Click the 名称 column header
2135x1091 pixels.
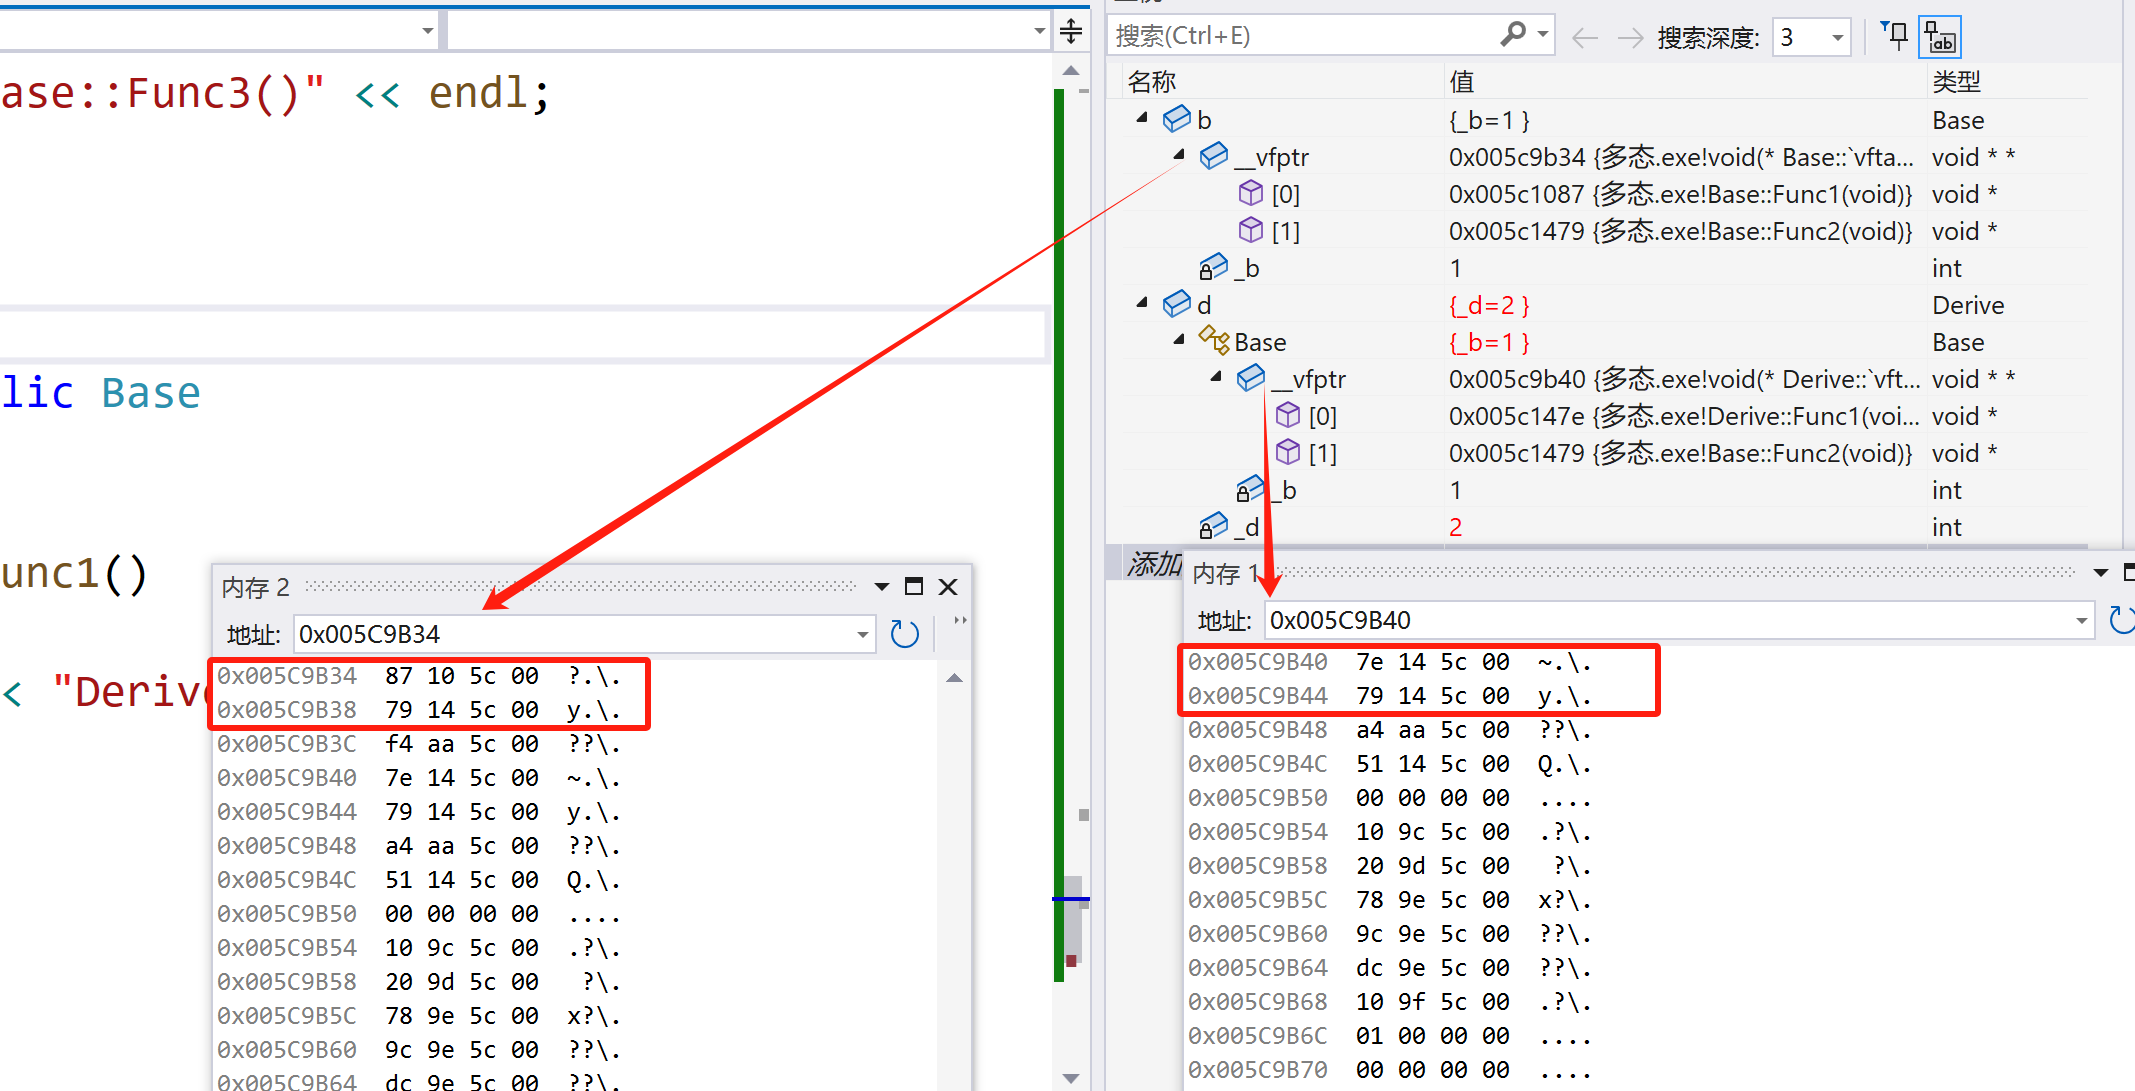tap(1152, 82)
